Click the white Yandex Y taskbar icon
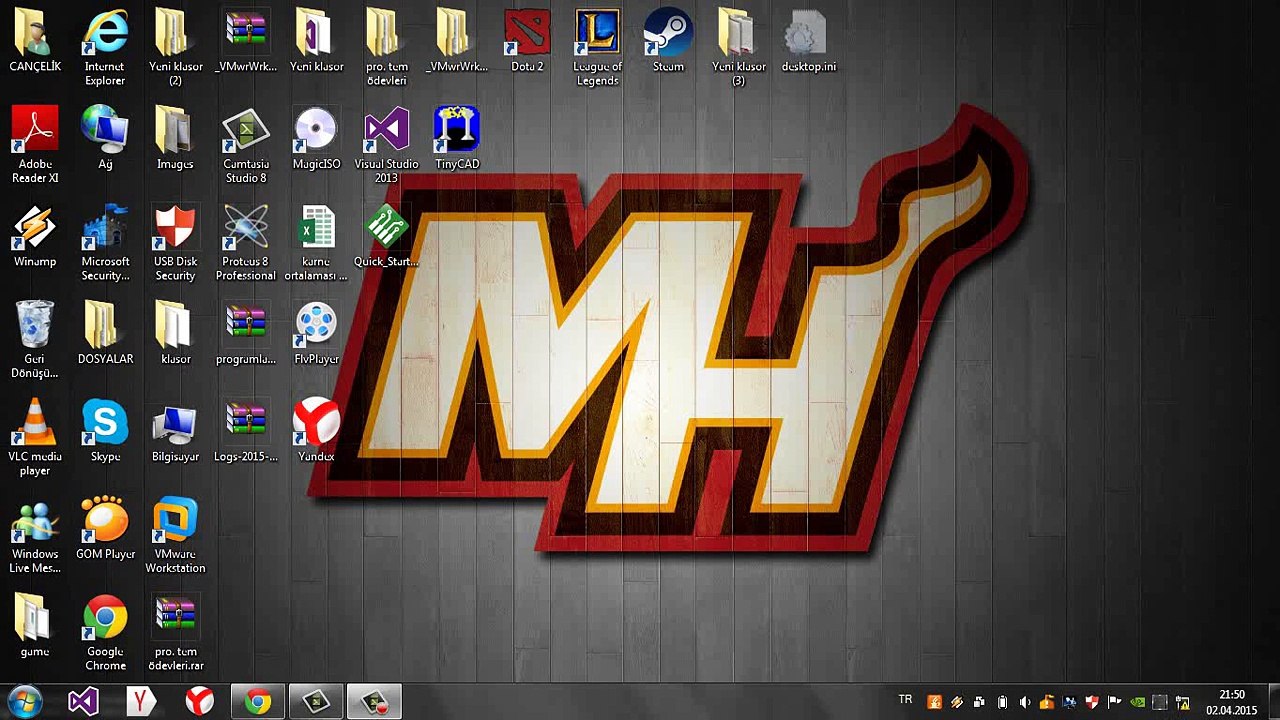Image resolution: width=1280 pixels, height=720 pixels. 141,702
